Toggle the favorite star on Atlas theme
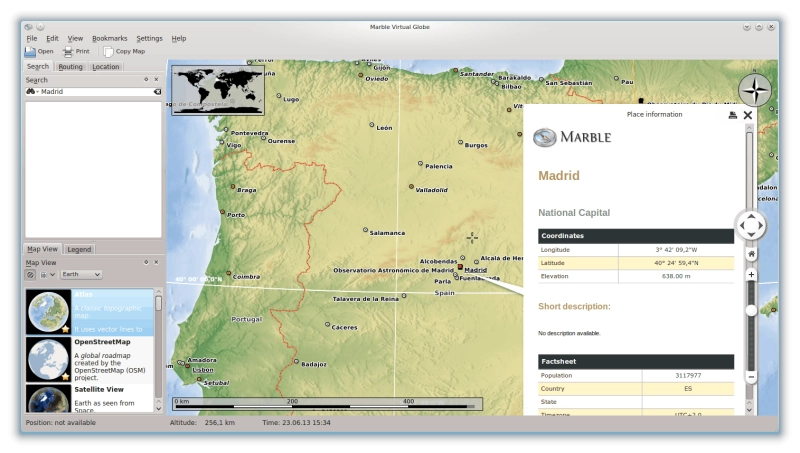The width and height of the screenshot is (800, 453). [x=65, y=329]
